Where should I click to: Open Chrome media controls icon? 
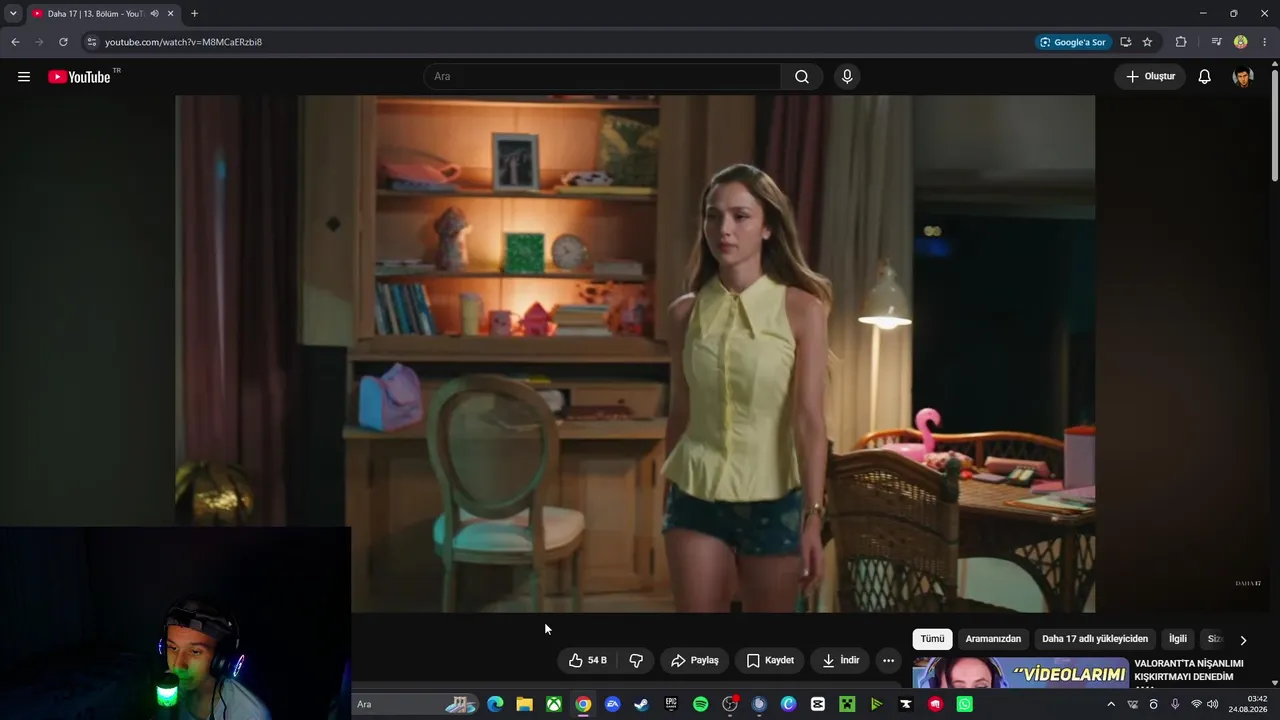1216,42
